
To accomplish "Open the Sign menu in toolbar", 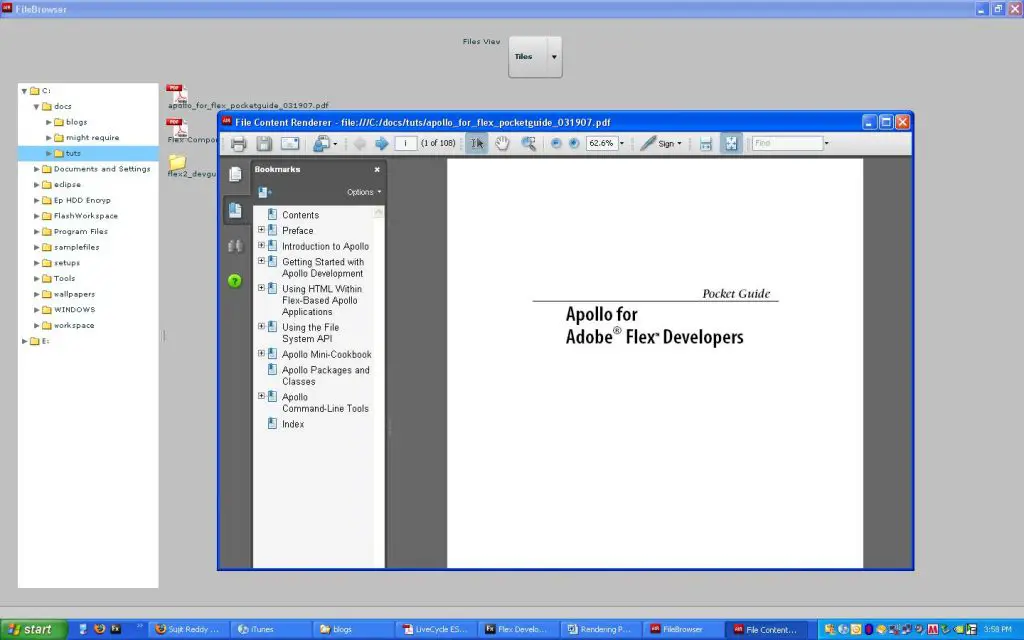I will [661, 144].
